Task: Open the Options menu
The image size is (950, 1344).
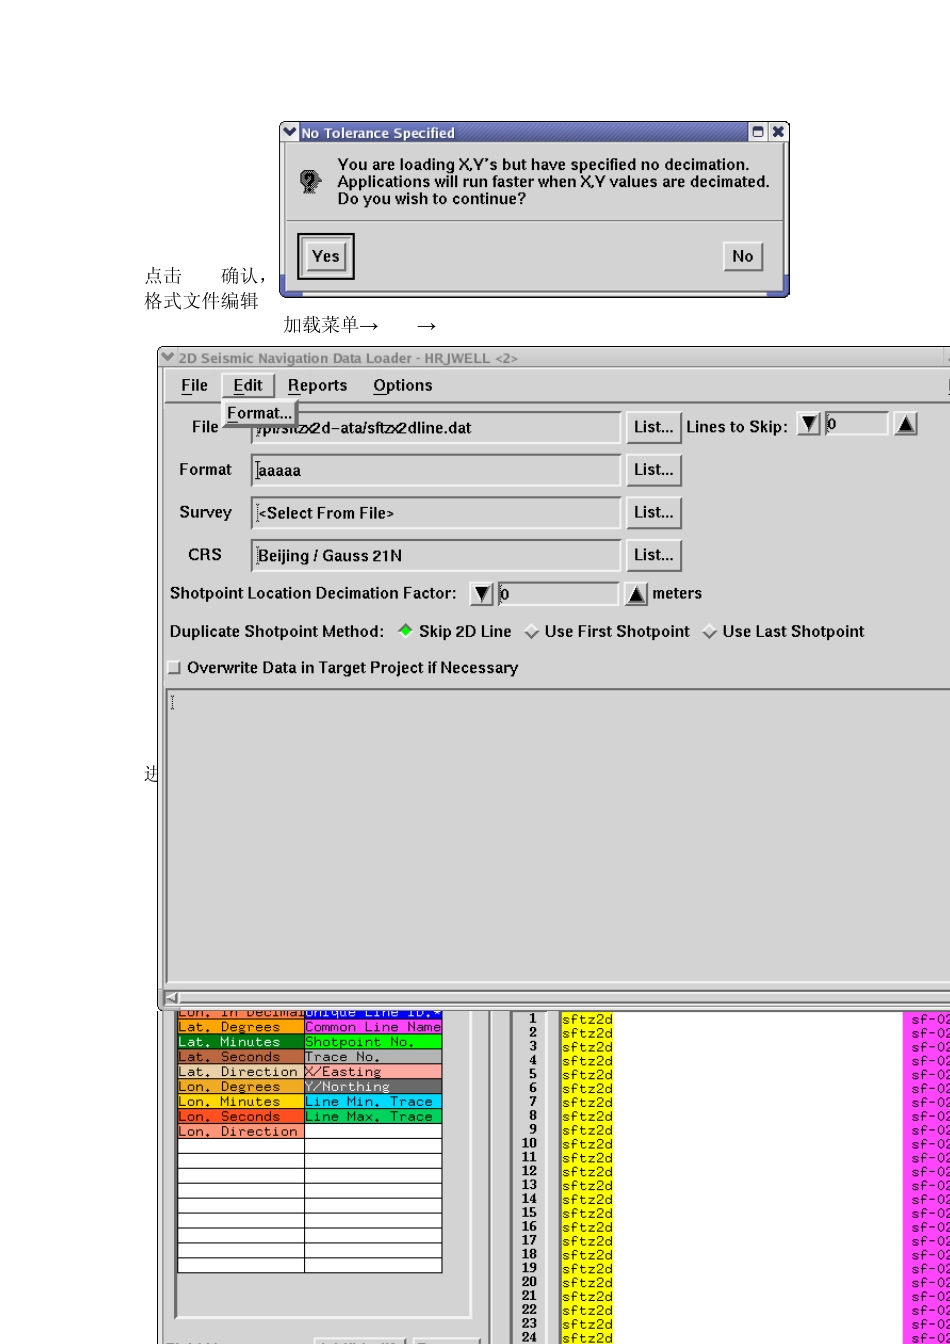Action: [403, 385]
